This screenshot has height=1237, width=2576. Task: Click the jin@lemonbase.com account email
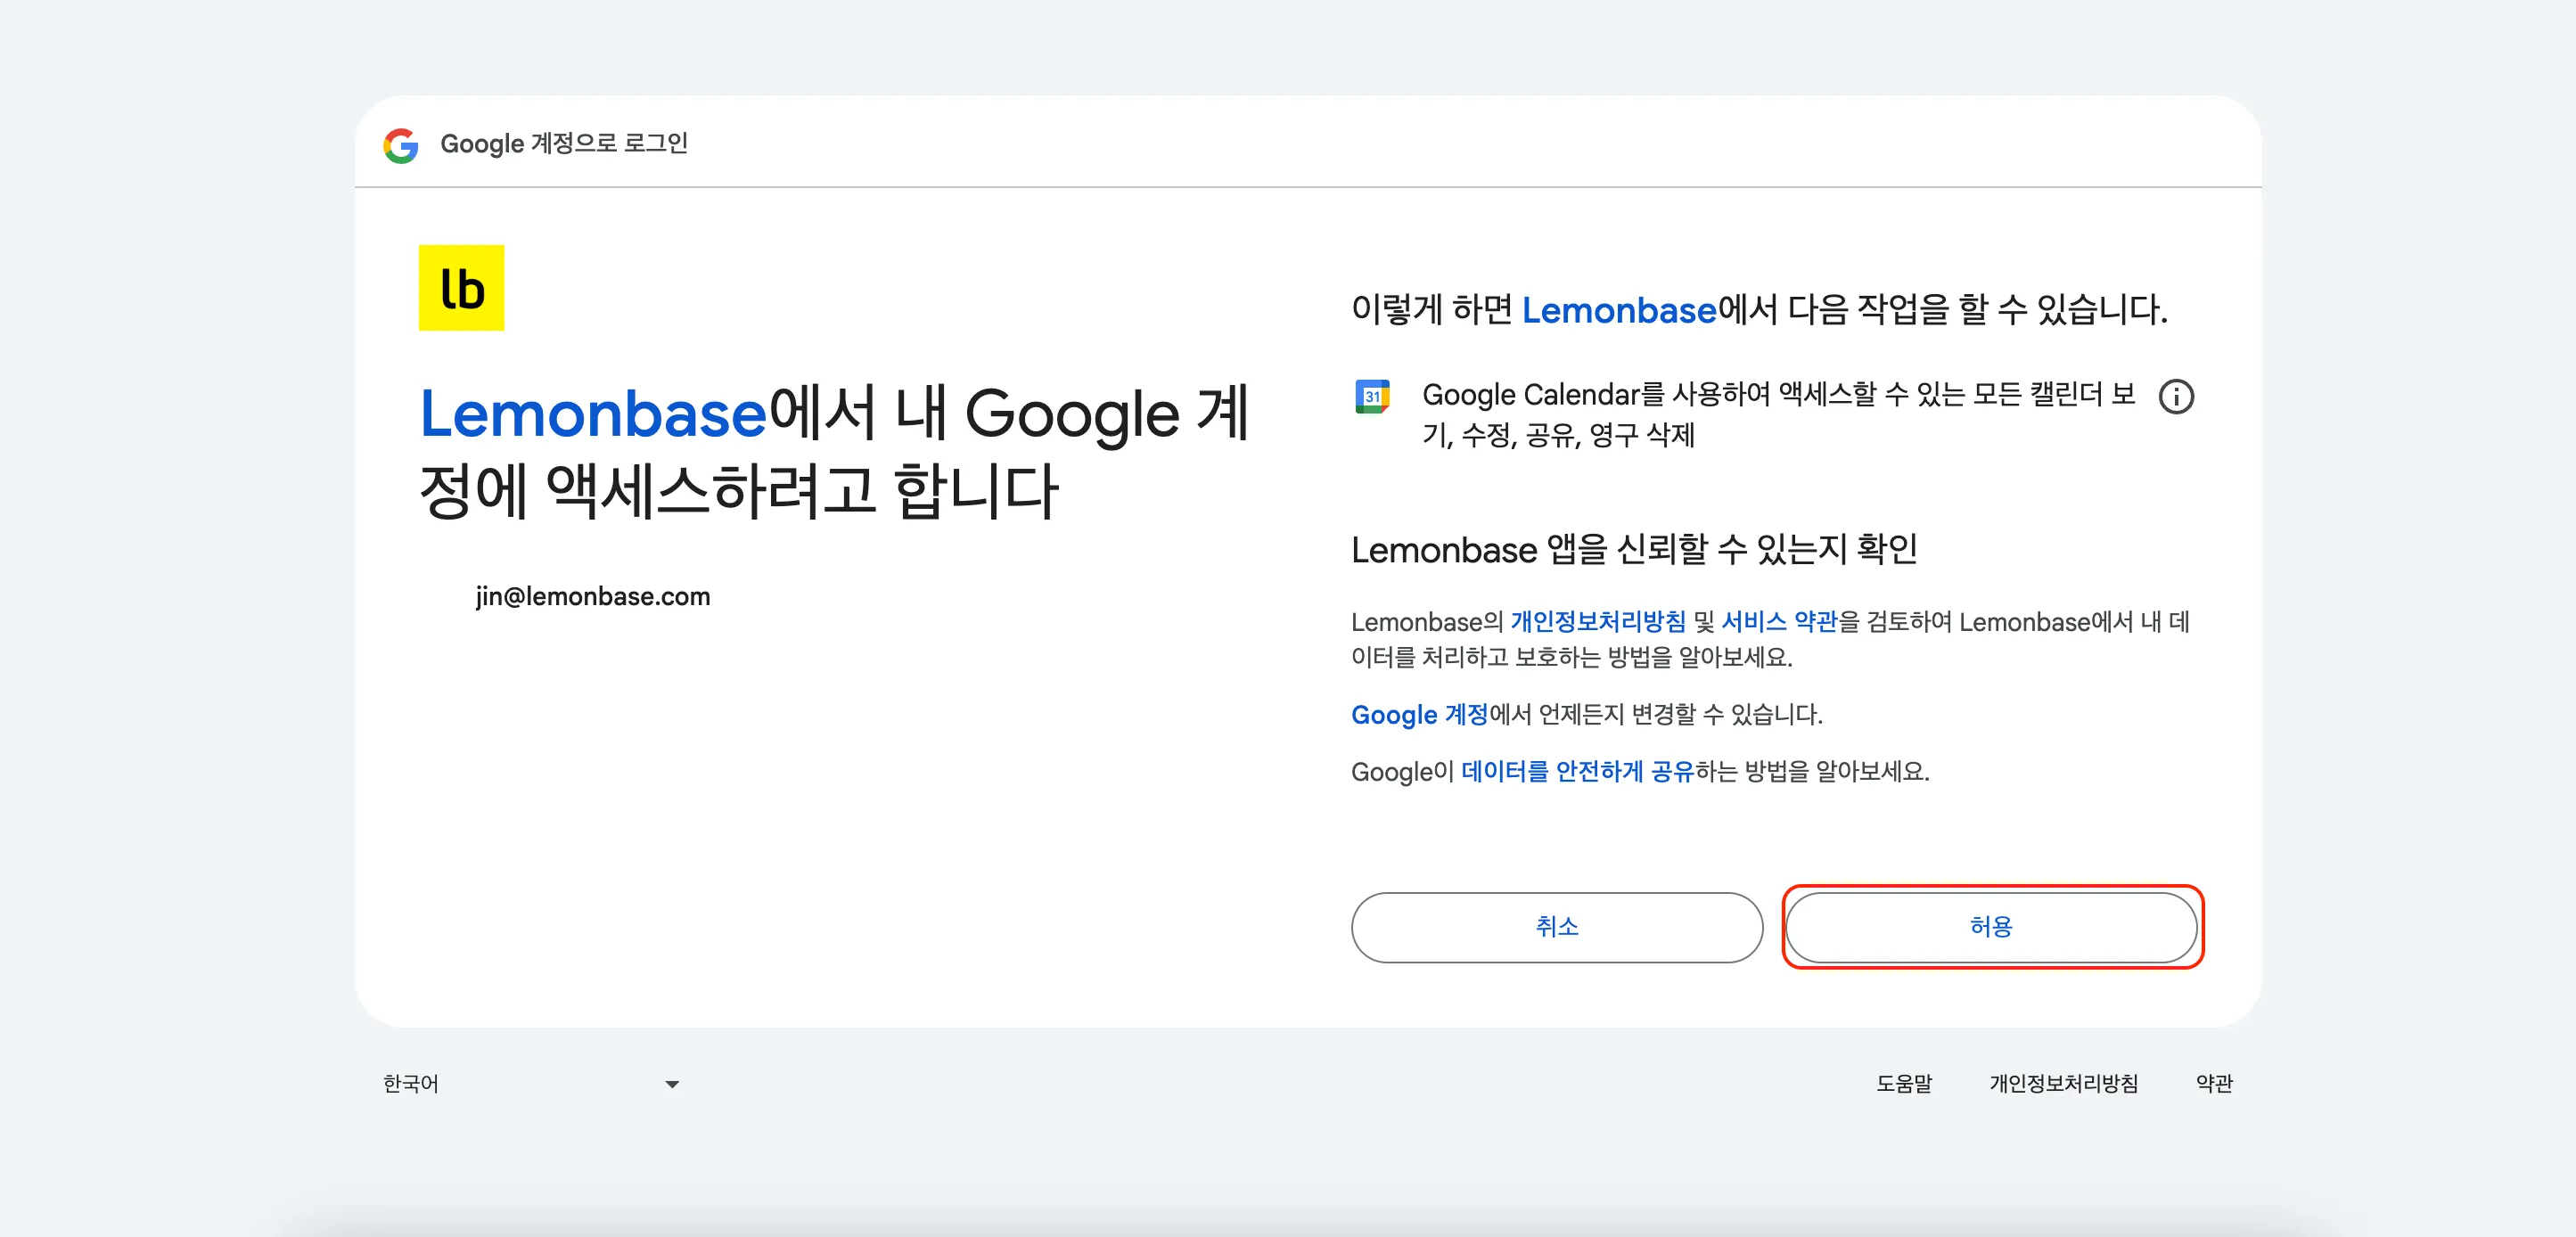tap(593, 597)
